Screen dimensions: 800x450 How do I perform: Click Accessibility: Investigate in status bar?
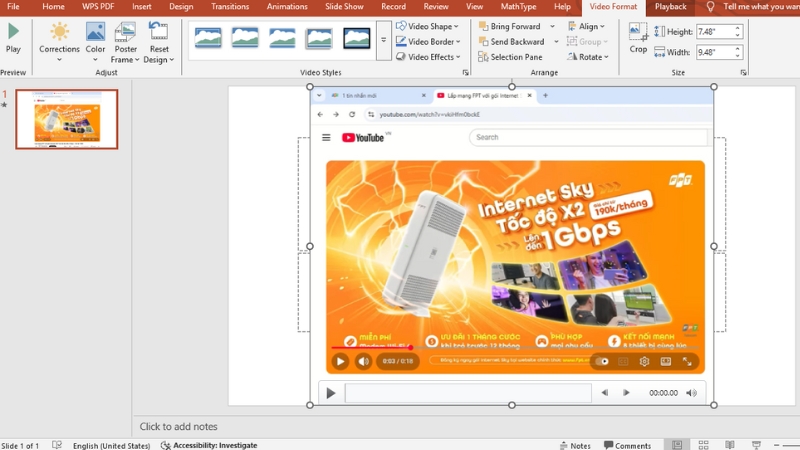coord(208,445)
